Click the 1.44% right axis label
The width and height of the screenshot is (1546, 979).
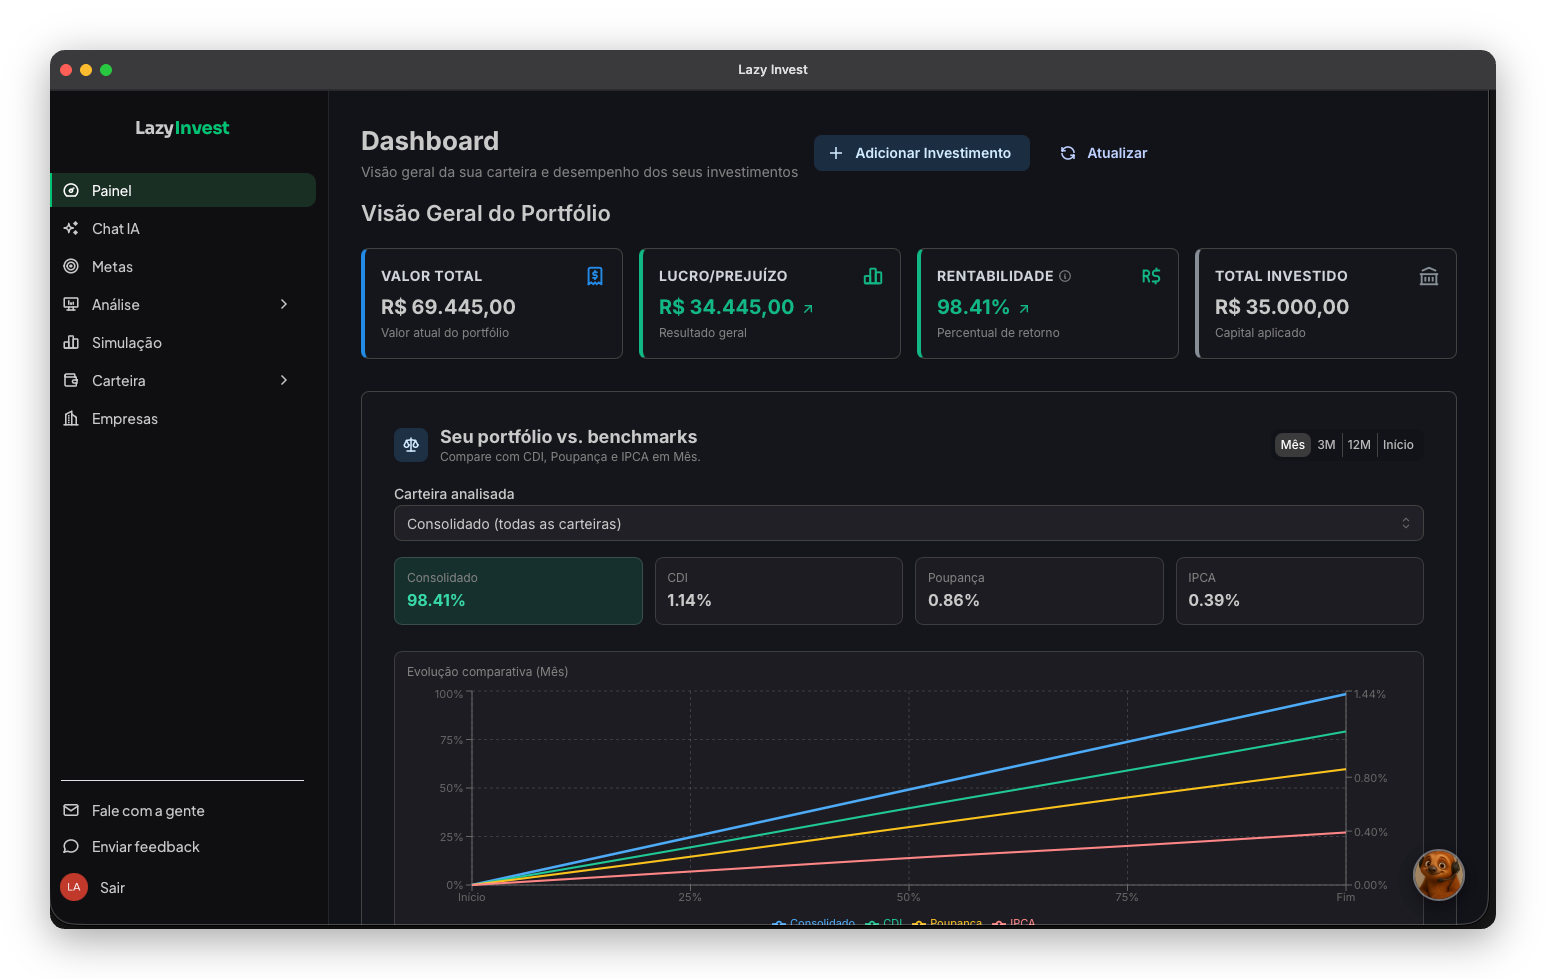click(1369, 694)
